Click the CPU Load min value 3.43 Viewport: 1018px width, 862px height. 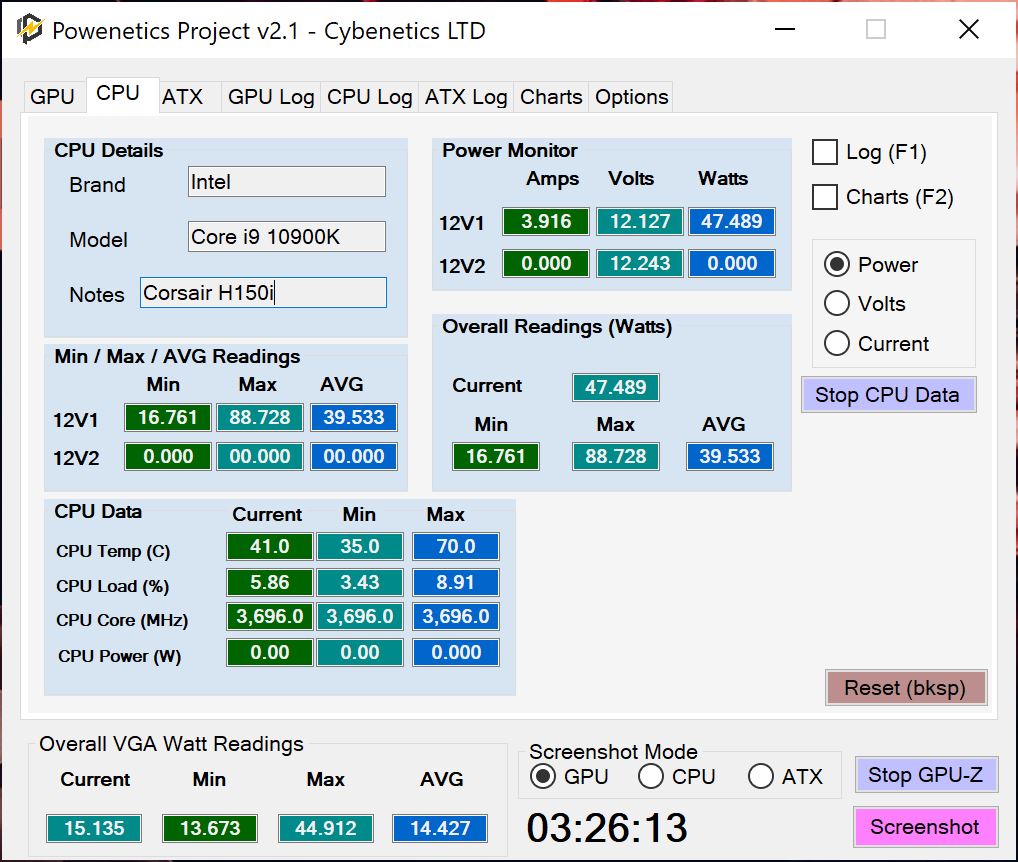(360, 582)
